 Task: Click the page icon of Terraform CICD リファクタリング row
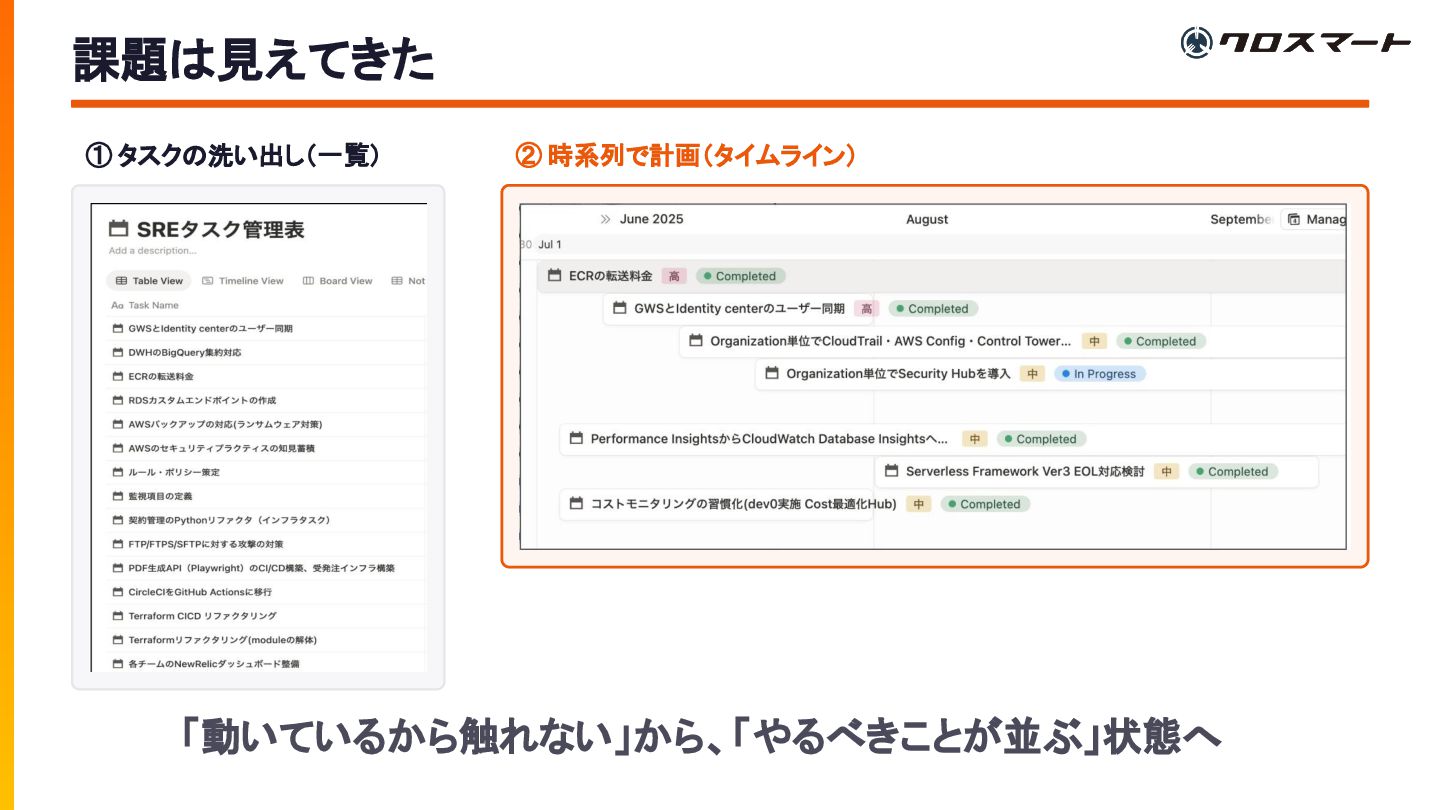pyautogui.click(x=117, y=616)
